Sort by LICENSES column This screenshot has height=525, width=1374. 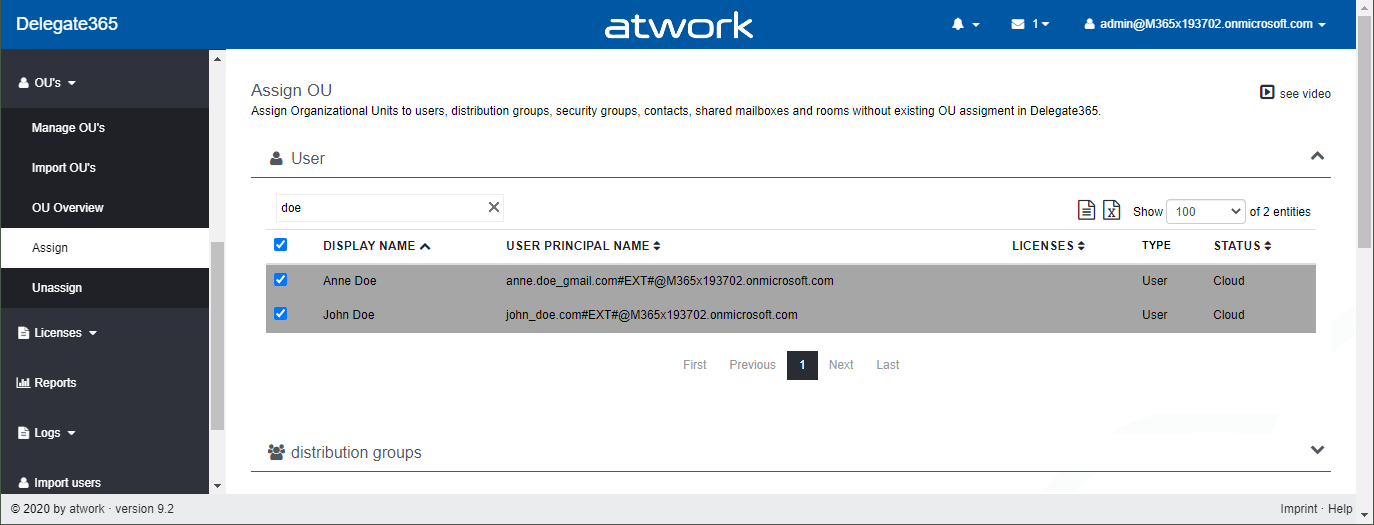tap(1048, 246)
